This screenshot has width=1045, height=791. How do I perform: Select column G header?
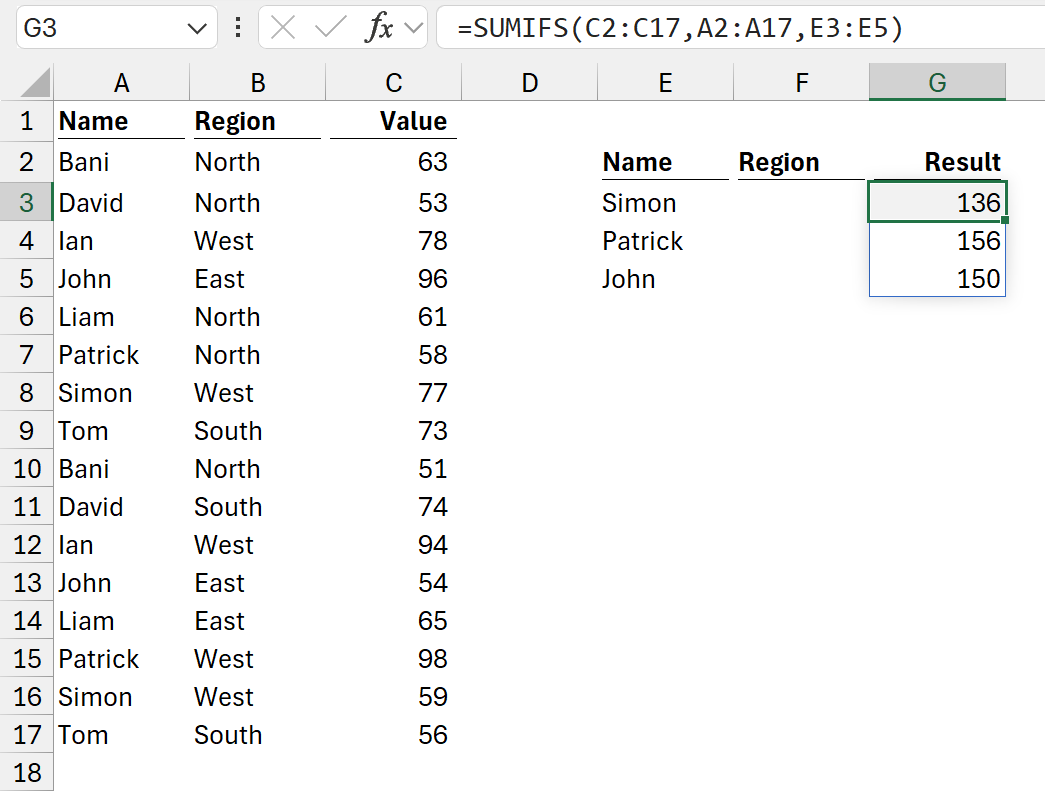[x=937, y=84]
